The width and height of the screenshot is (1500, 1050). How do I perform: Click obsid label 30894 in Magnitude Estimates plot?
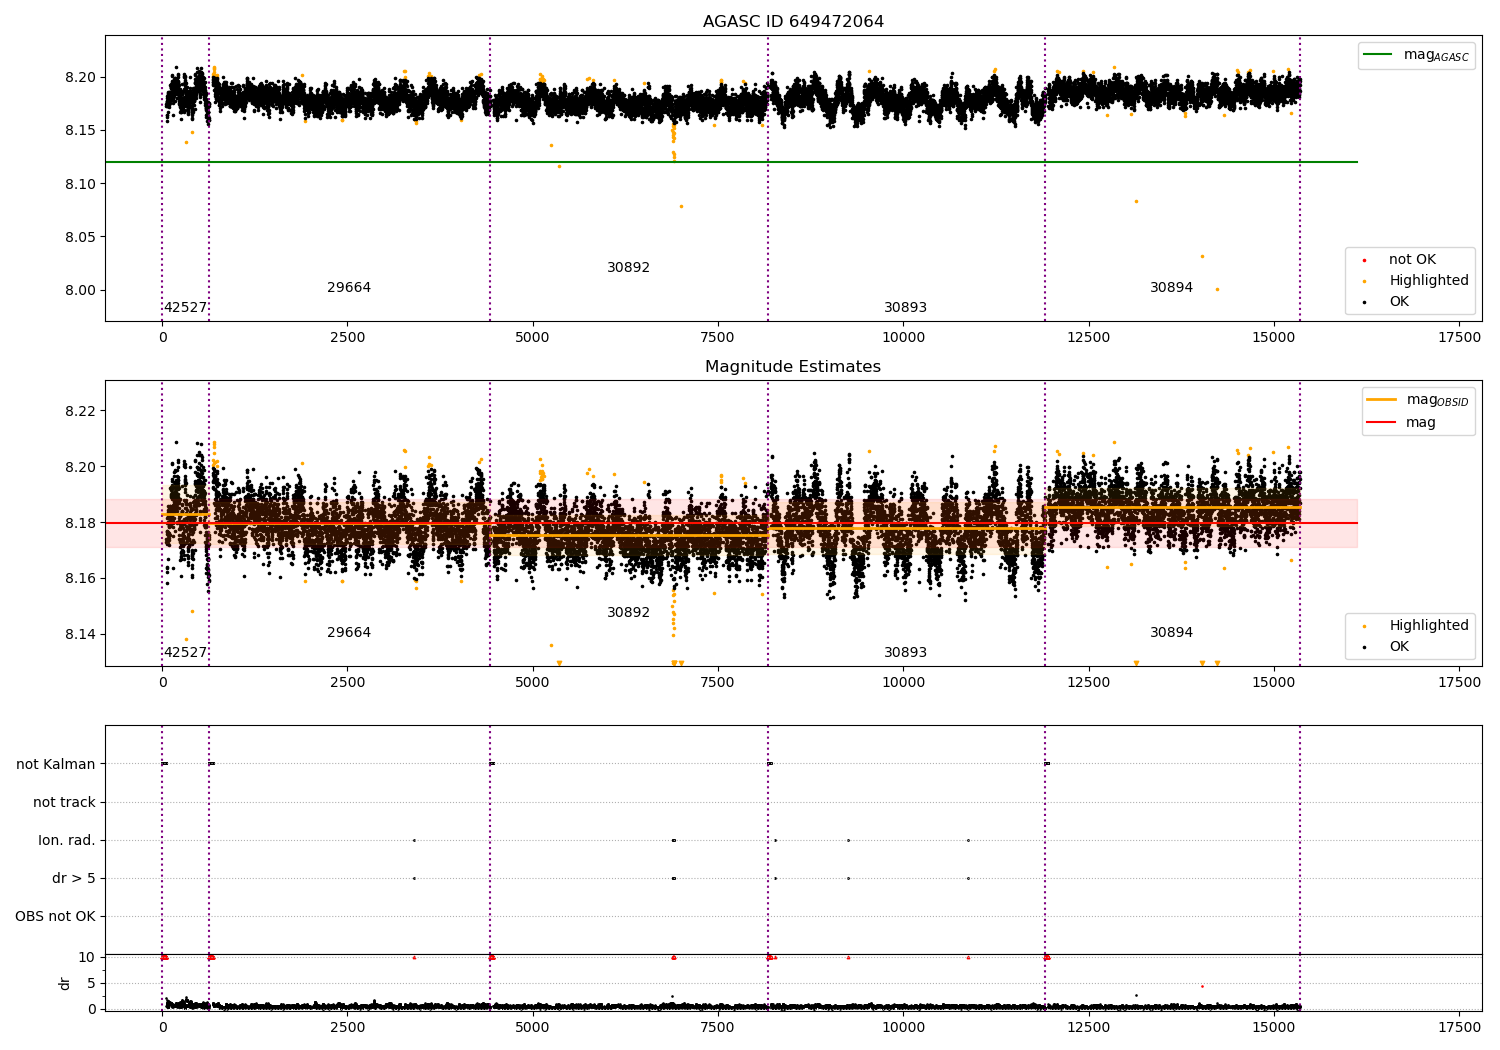click(1172, 633)
